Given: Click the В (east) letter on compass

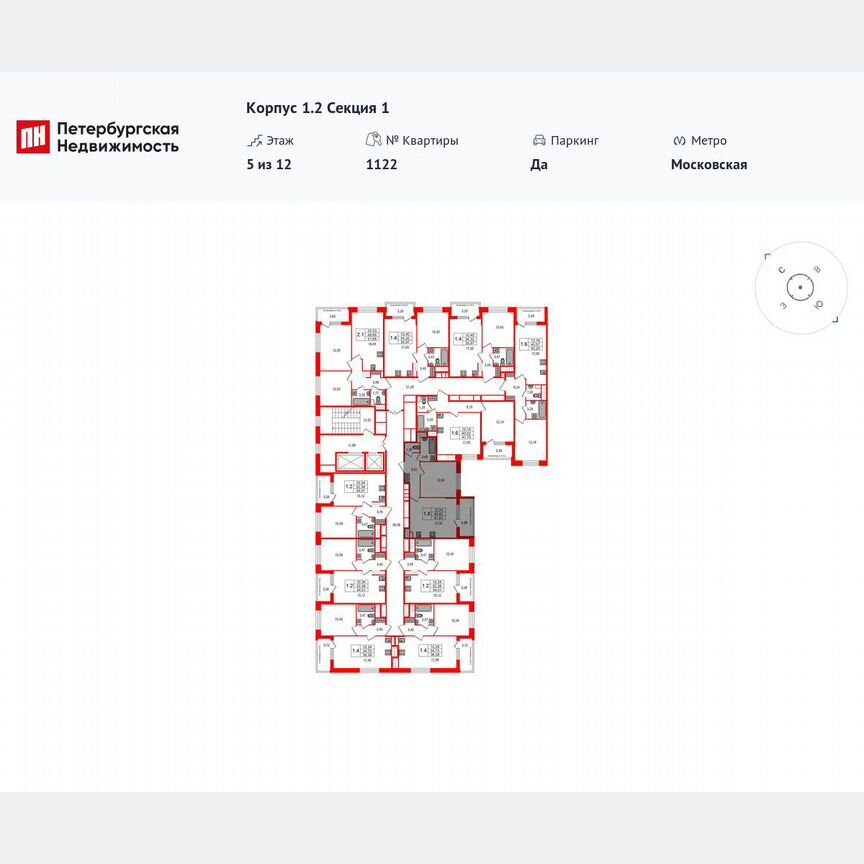Looking at the screenshot, I should (x=818, y=269).
